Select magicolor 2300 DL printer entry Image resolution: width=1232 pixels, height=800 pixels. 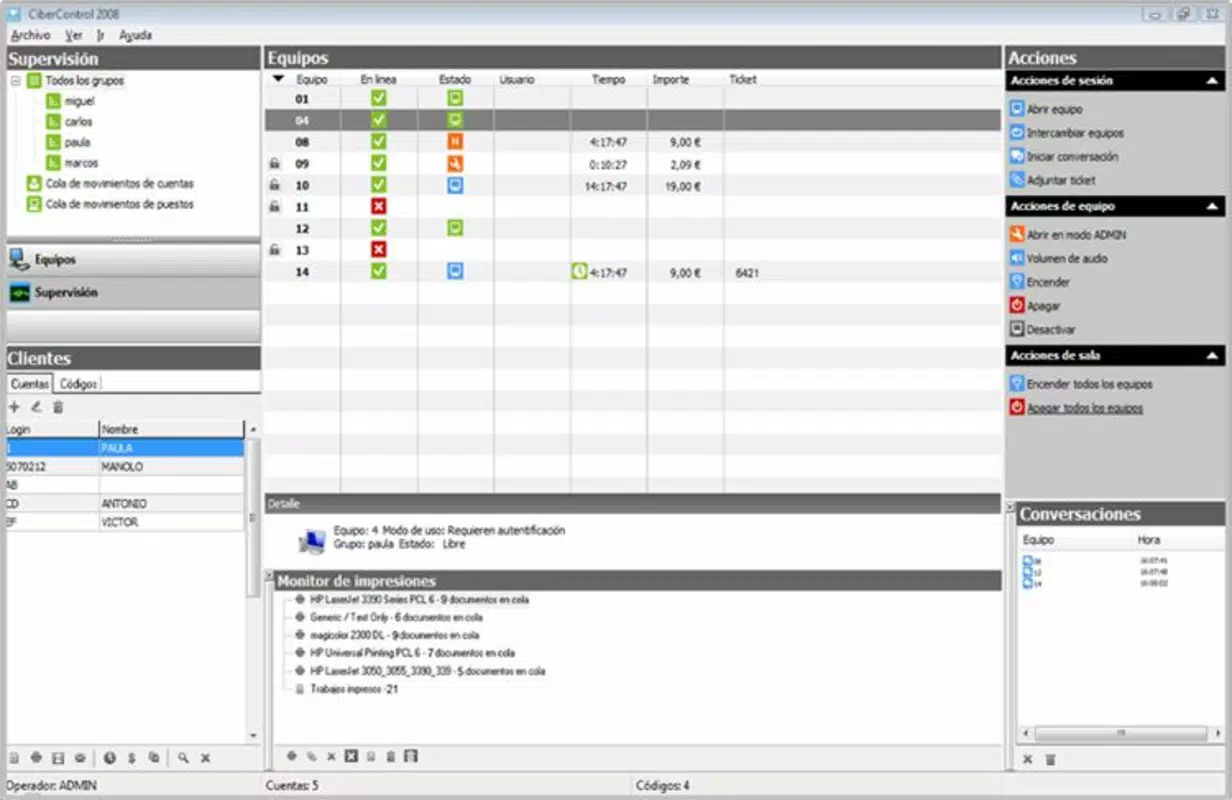(x=395, y=635)
